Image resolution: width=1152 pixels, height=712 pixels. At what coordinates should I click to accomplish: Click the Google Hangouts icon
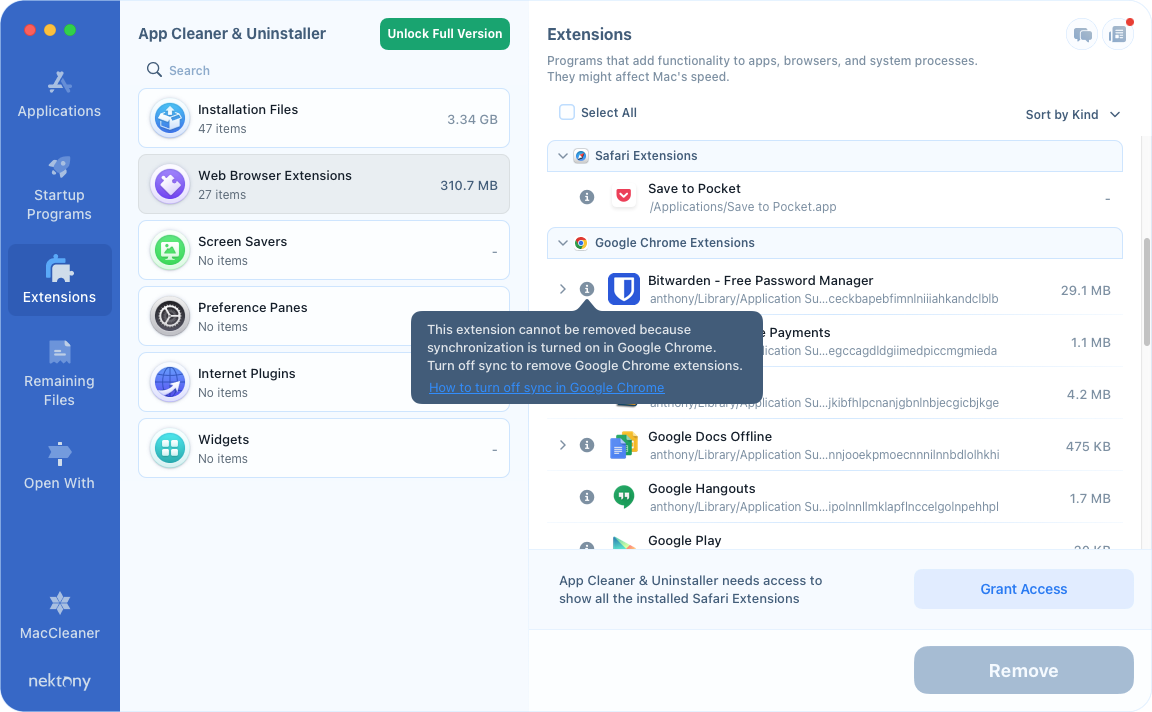tap(624, 497)
